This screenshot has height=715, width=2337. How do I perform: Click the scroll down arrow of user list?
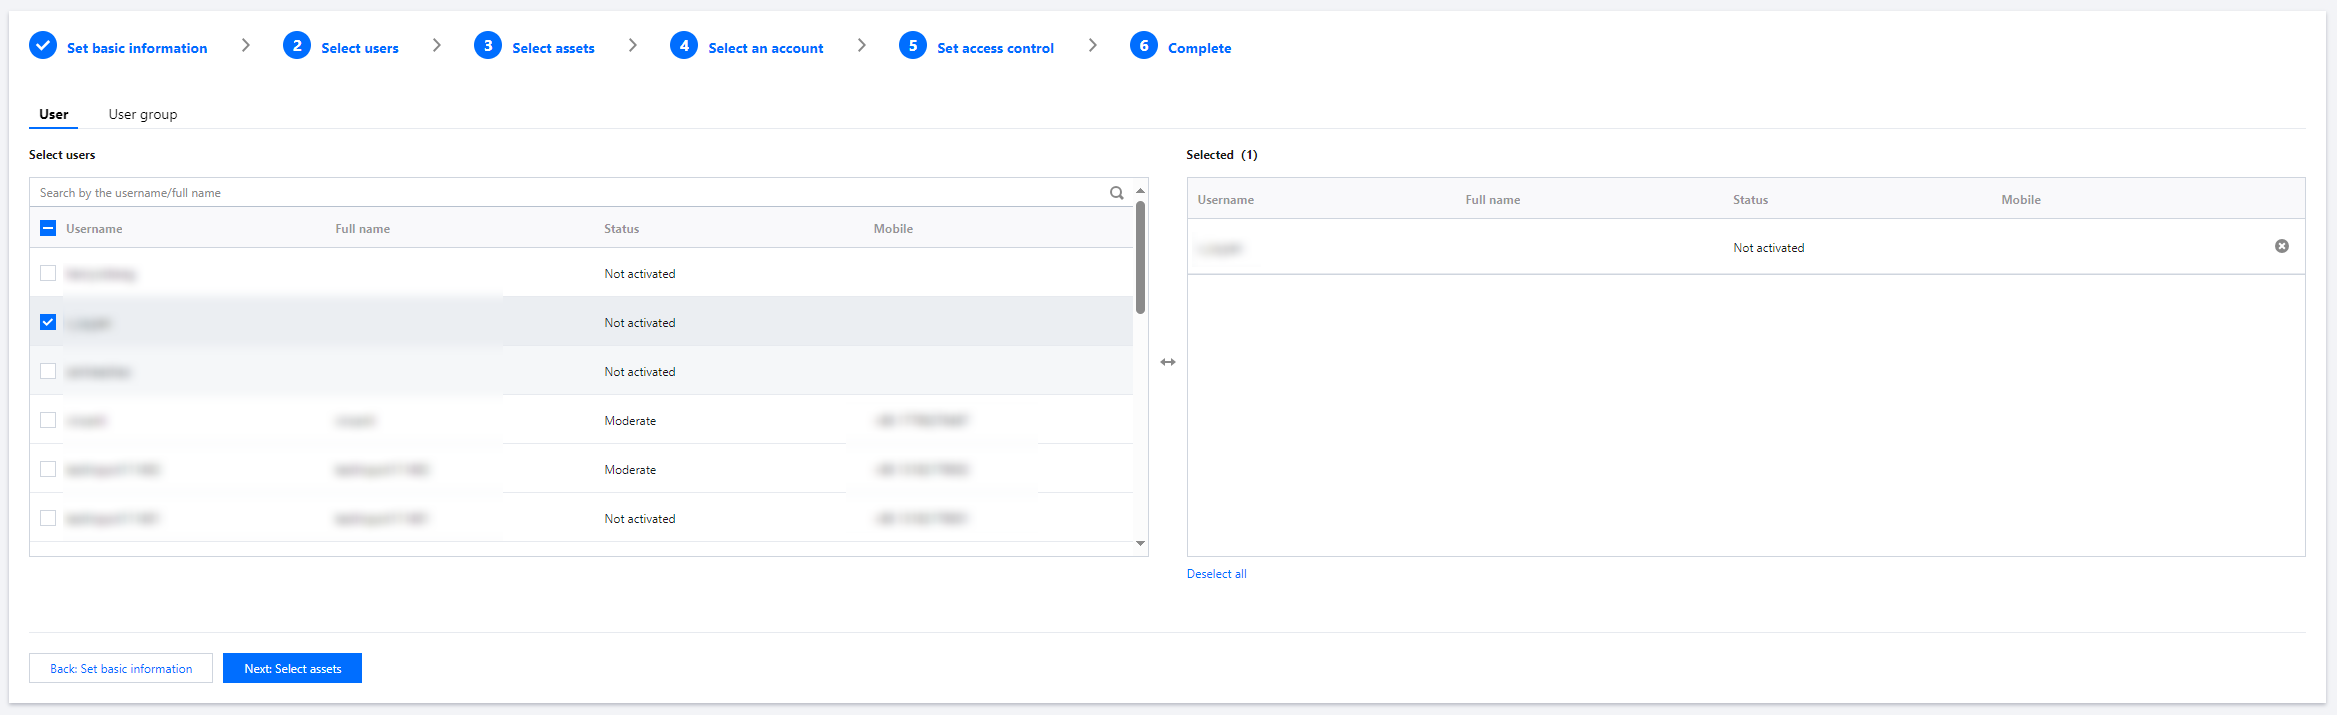(1140, 544)
